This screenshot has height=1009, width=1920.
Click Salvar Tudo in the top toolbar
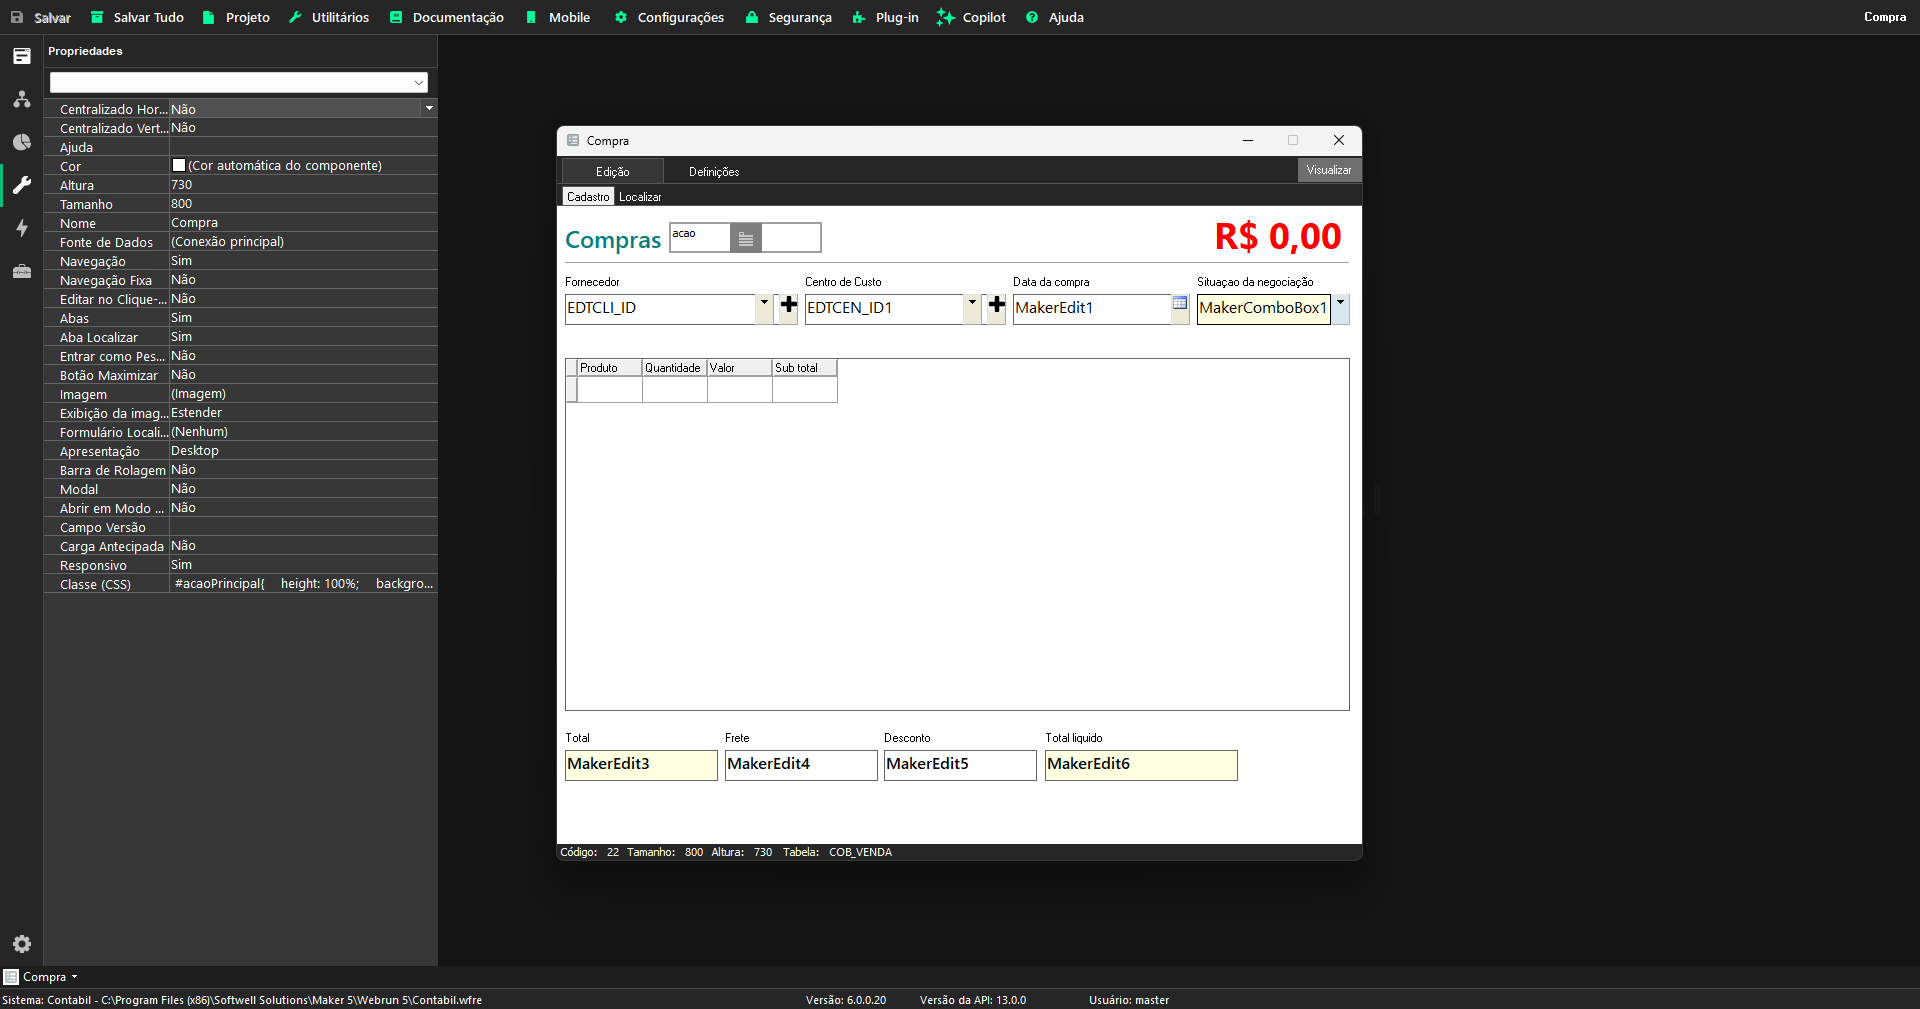click(x=138, y=17)
